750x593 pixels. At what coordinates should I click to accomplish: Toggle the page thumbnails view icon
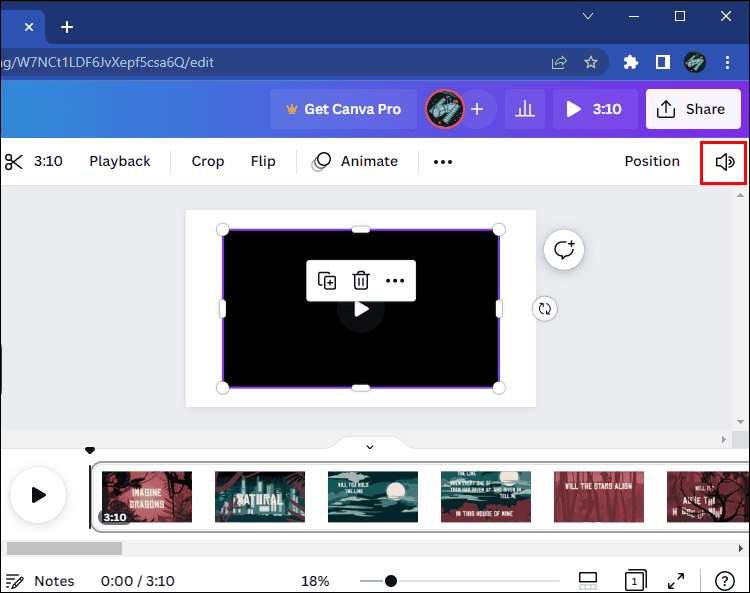(588, 581)
